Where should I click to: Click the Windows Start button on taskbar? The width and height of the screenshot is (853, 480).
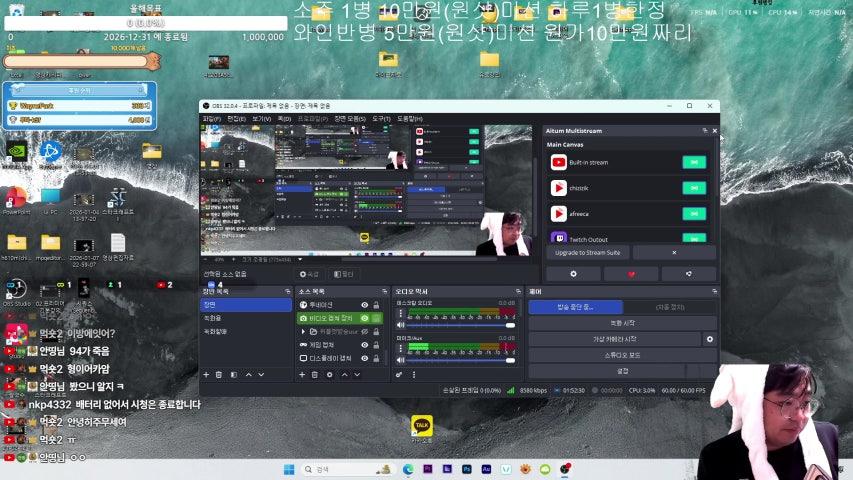coord(287,468)
